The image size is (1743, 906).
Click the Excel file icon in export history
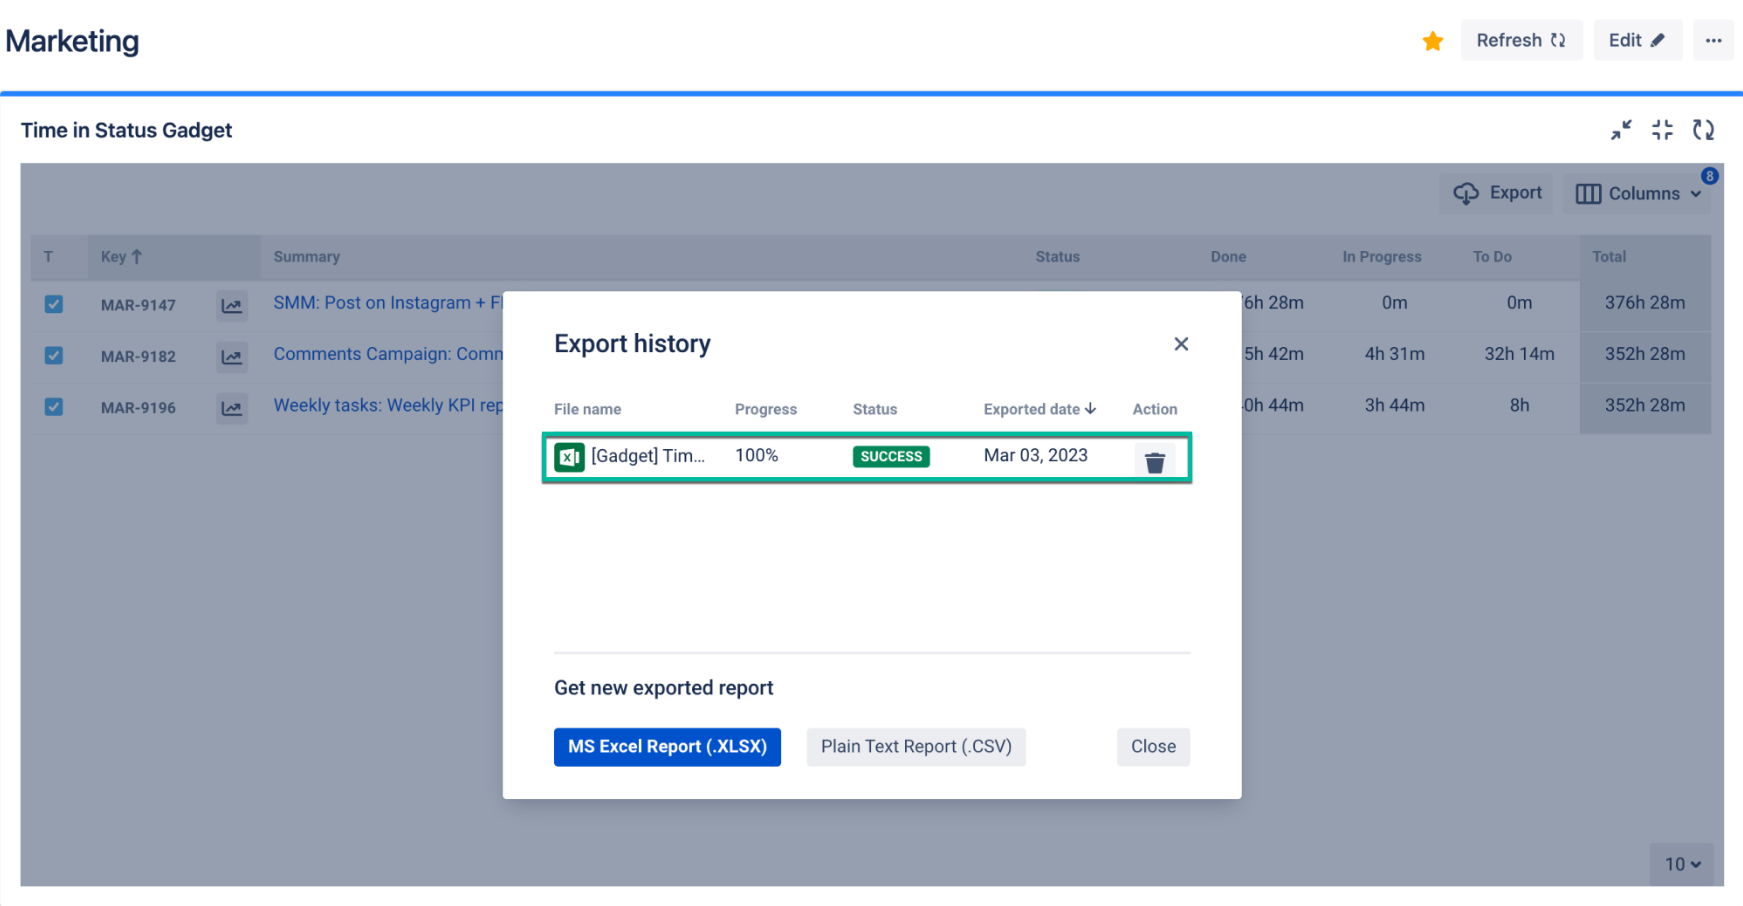[569, 457]
